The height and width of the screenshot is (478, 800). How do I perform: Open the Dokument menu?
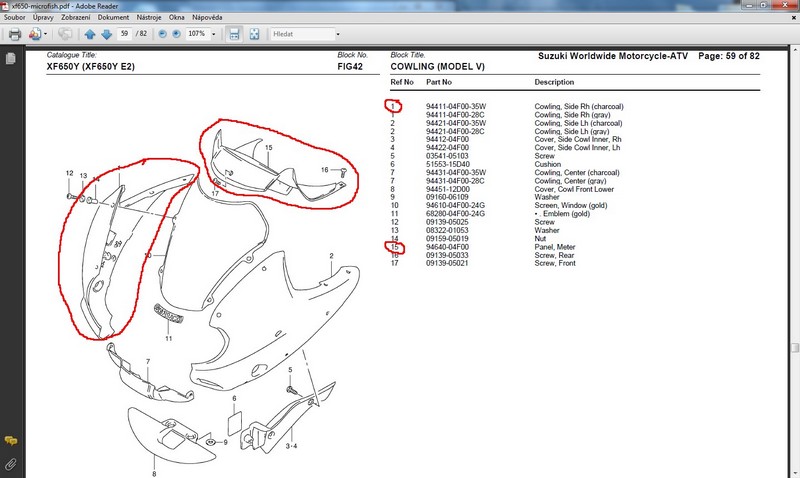tap(113, 17)
